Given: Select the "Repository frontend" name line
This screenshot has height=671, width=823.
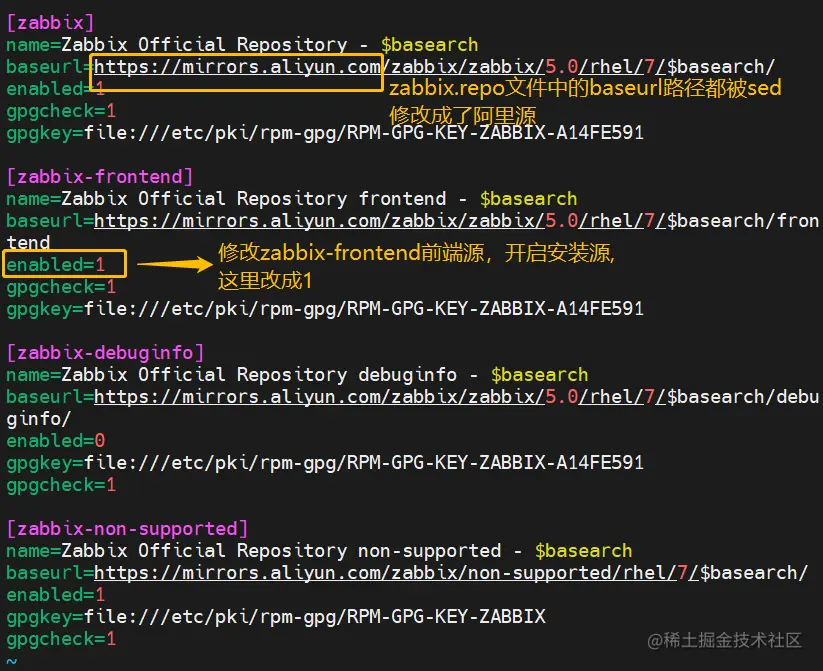Looking at the screenshot, I should point(292,198).
